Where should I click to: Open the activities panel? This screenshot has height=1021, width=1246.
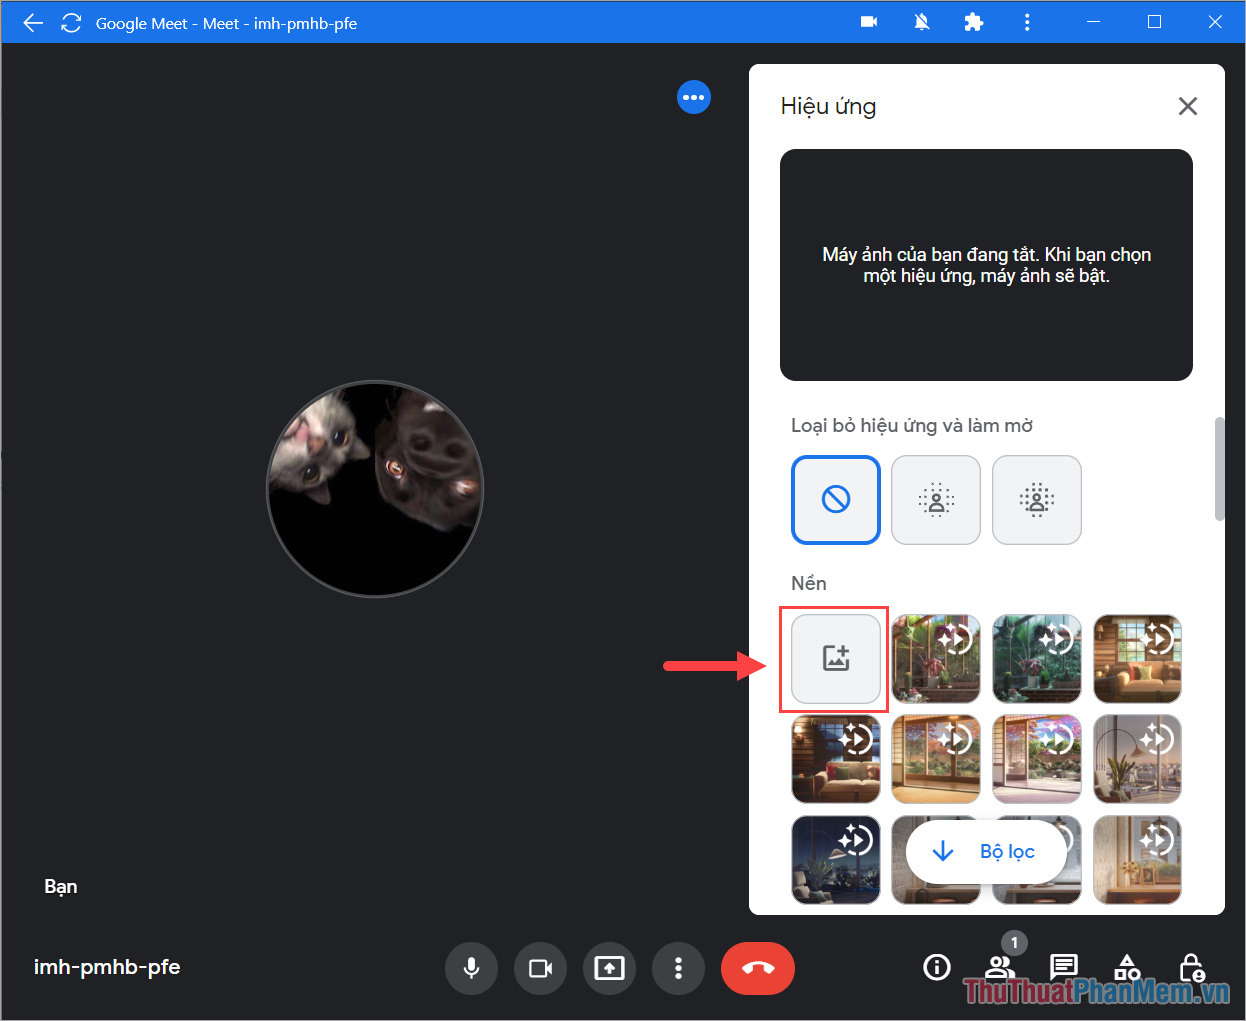tap(1127, 967)
